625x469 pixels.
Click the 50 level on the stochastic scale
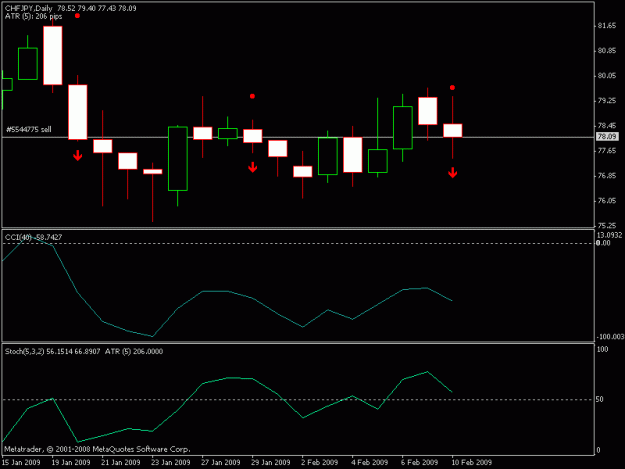coord(600,399)
